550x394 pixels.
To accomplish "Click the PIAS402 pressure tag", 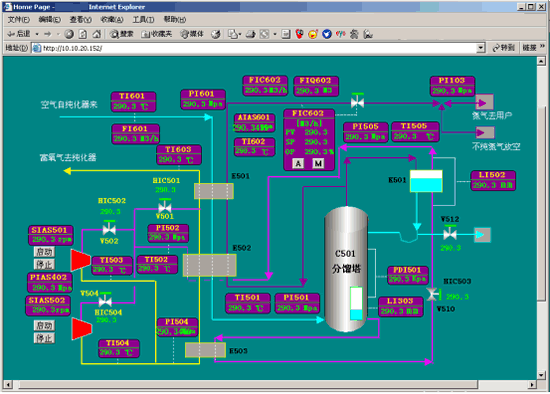I will [x=50, y=283].
